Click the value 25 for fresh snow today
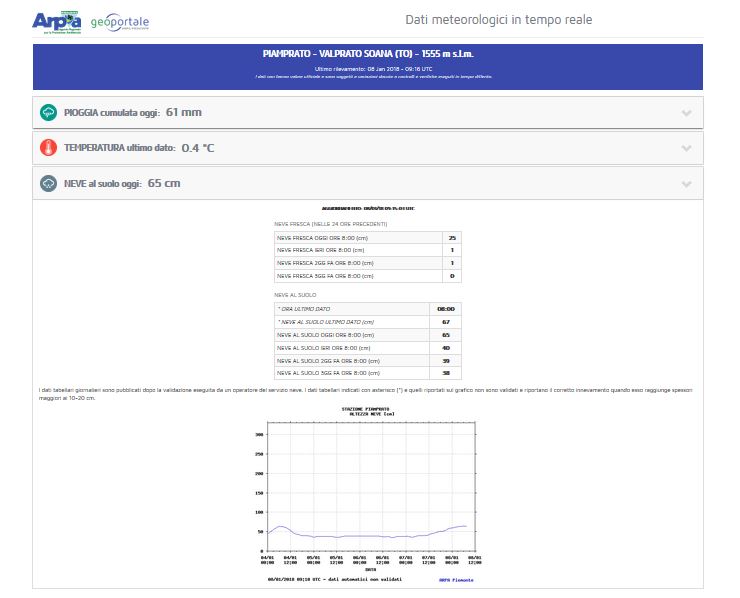 coord(452,238)
